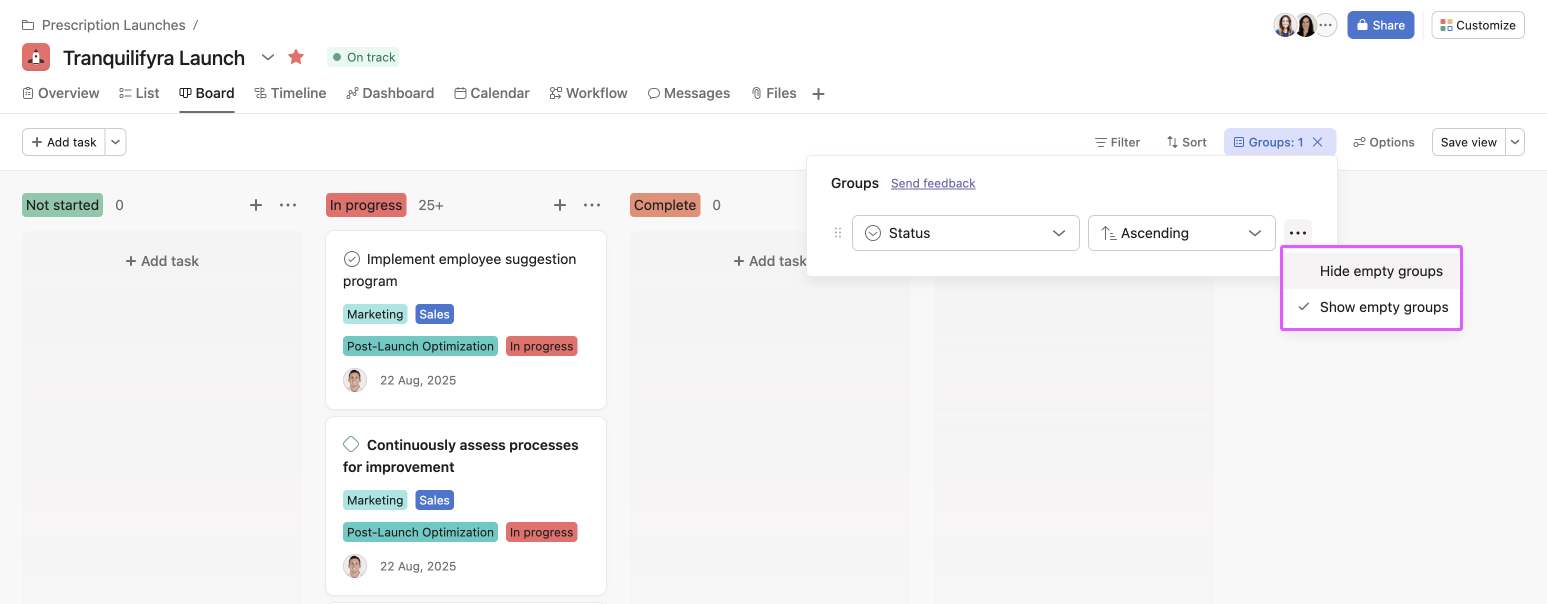Click the members overflow ellipsis near avatars

pos(1326,25)
